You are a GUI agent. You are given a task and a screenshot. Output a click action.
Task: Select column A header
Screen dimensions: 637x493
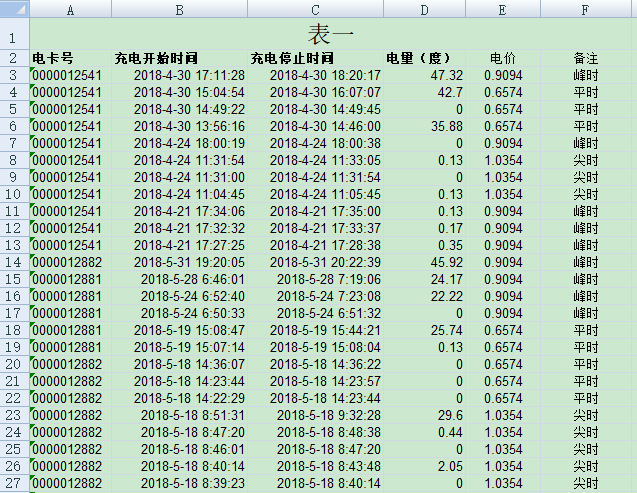pos(70,9)
